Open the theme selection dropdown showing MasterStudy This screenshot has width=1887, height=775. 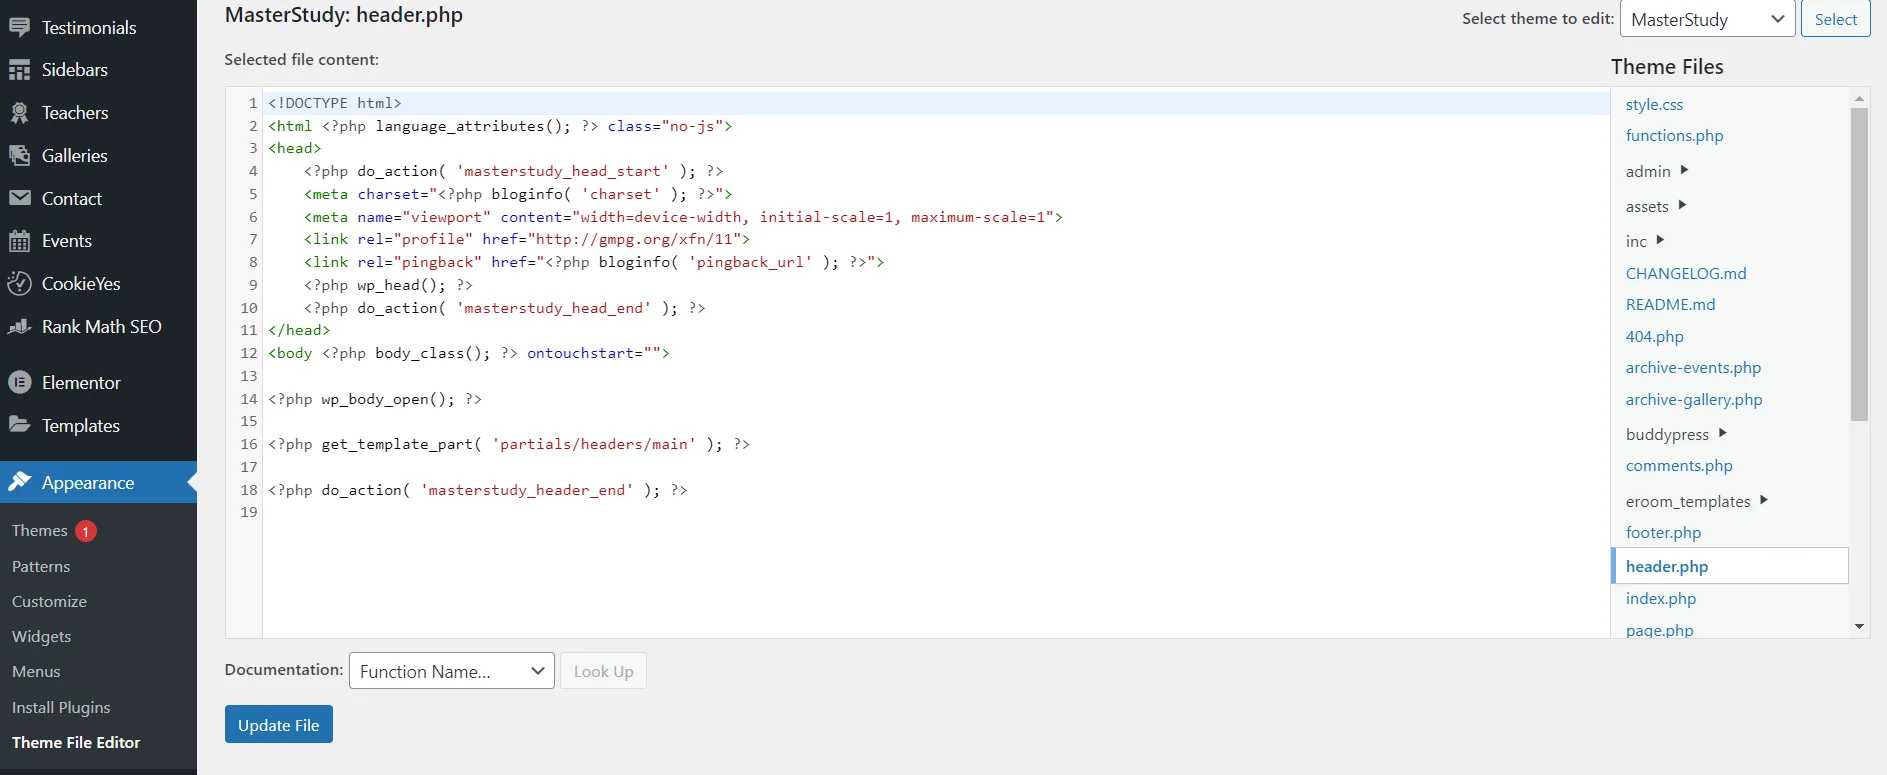point(1707,19)
